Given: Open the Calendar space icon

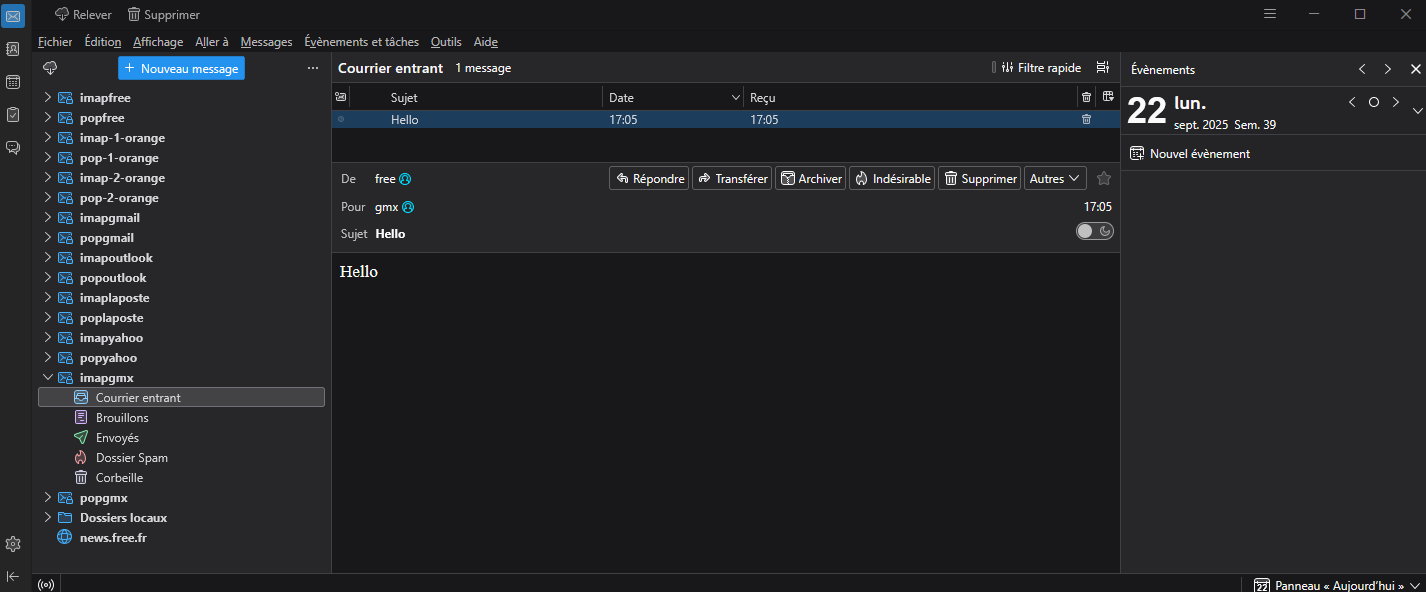Looking at the screenshot, I should [13, 82].
